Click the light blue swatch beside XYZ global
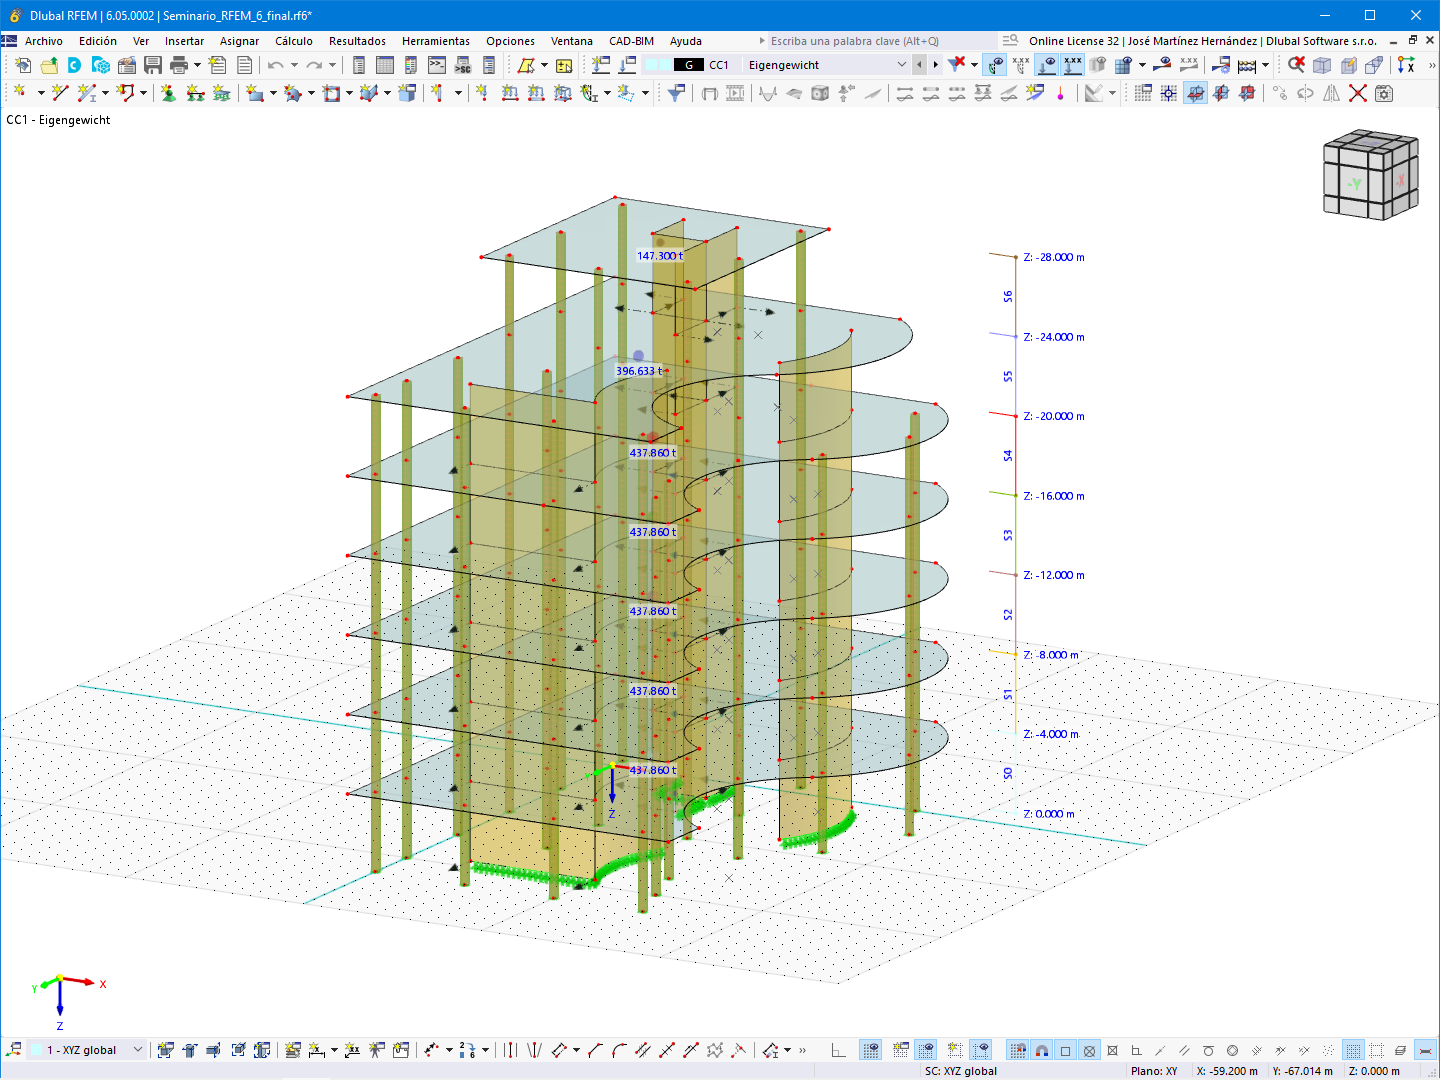Screen dimensions: 1440x1080 [37, 1050]
